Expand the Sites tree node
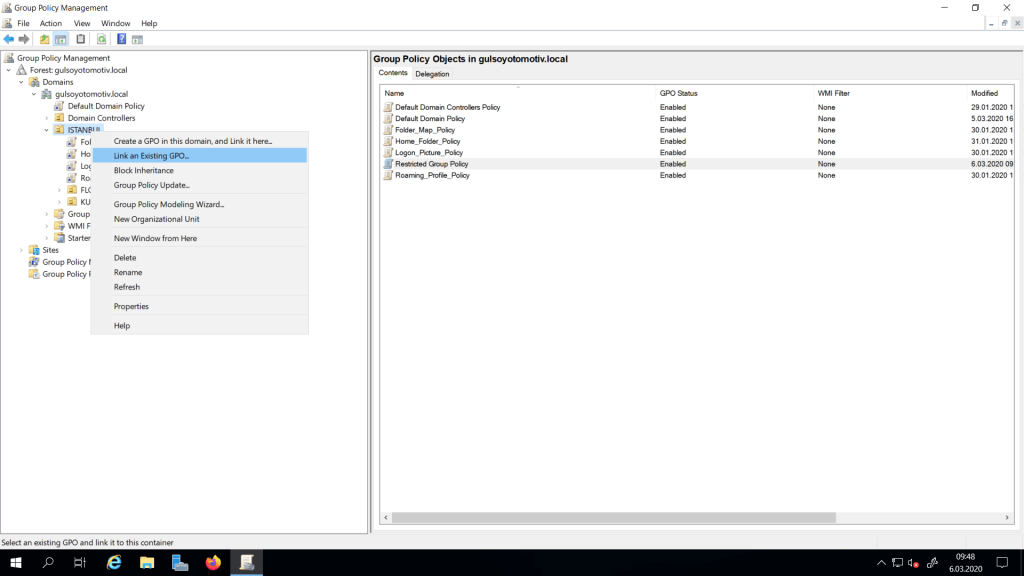This screenshot has width=1024, height=576. [x=21, y=250]
